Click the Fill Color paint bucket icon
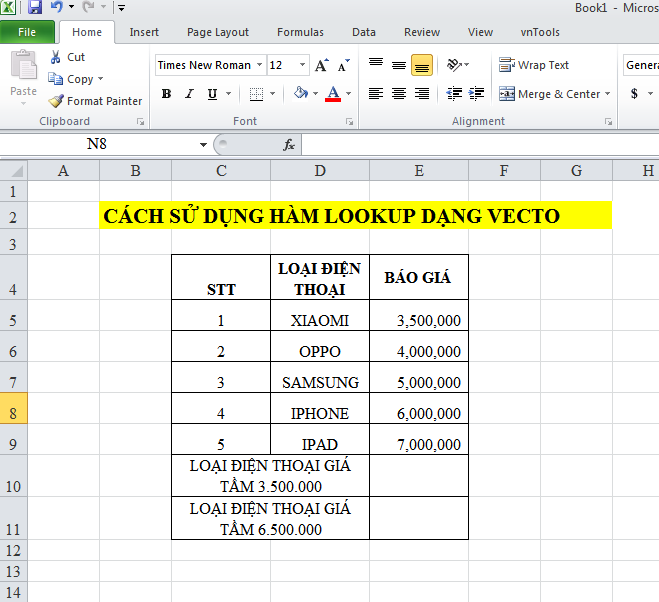659x602 pixels. [x=301, y=93]
